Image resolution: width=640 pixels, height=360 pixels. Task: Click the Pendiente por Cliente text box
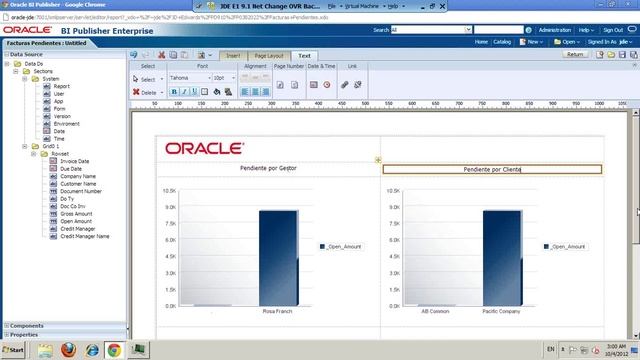pos(492,169)
